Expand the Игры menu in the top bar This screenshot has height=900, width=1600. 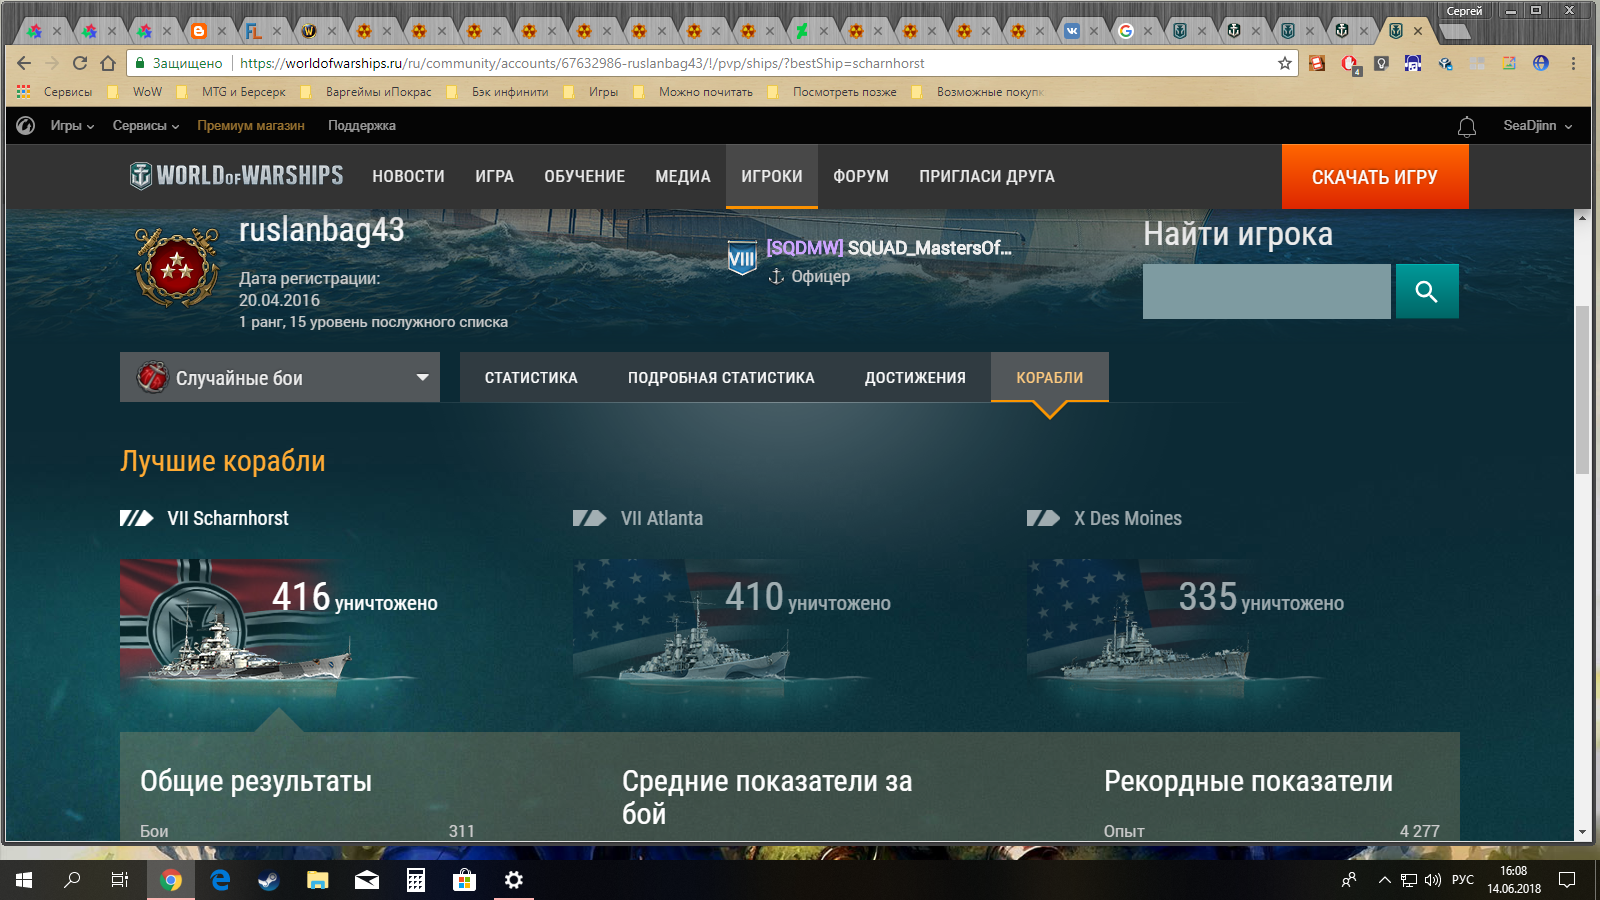(x=72, y=126)
